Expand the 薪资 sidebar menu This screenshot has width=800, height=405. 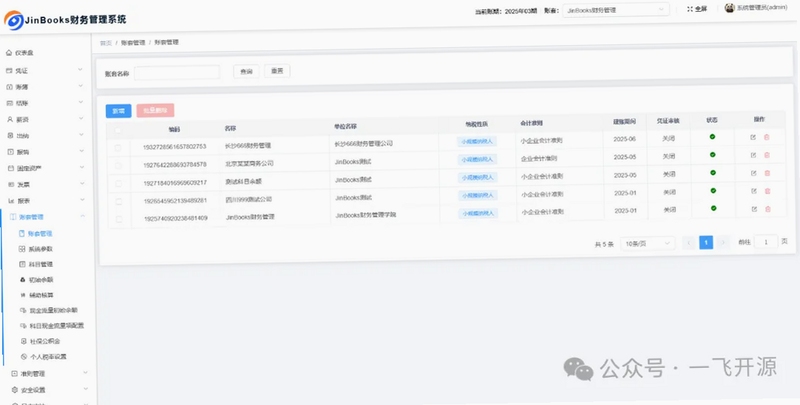pos(45,119)
